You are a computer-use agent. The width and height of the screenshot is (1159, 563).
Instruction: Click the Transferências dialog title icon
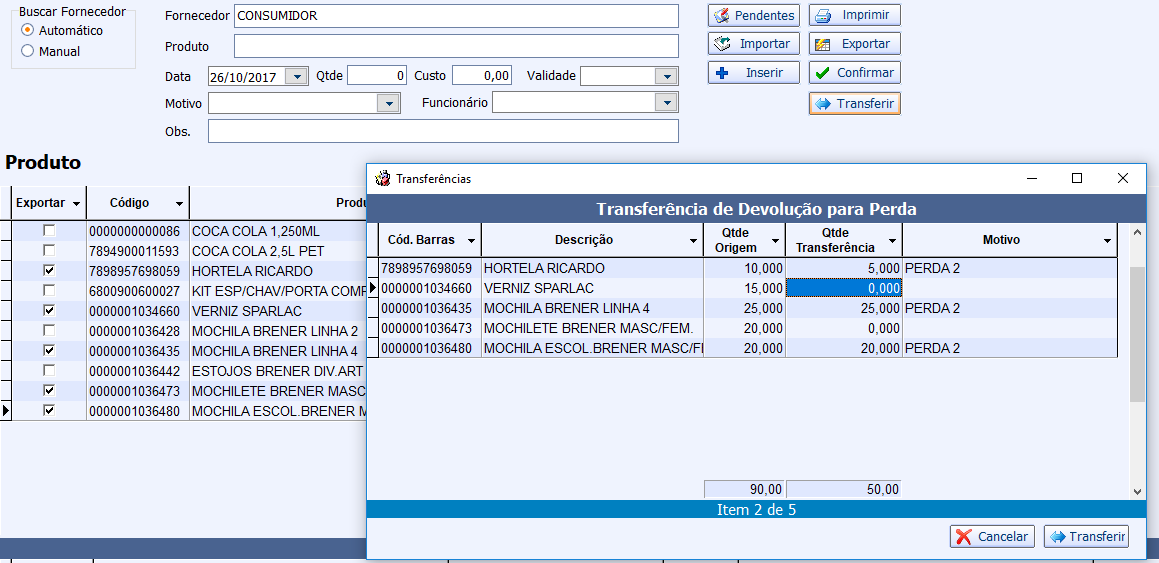pyautogui.click(x=382, y=179)
